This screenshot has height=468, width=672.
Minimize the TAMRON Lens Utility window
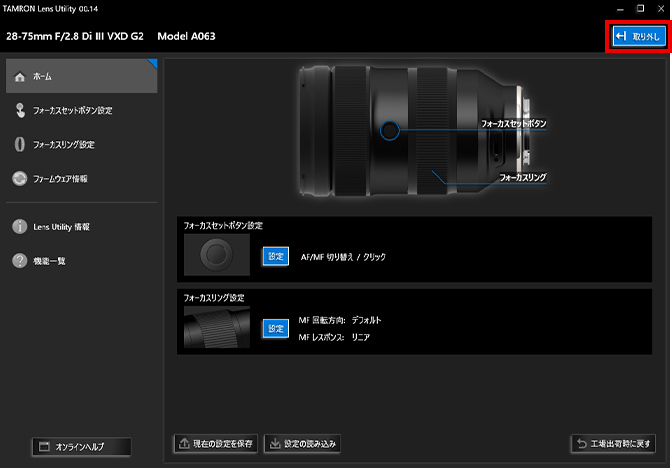(x=620, y=9)
